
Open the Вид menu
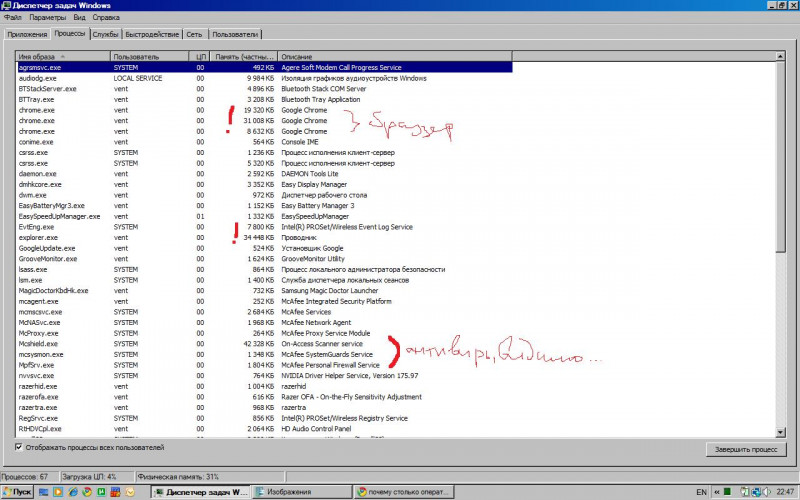pyautogui.click(x=79, y=17)
